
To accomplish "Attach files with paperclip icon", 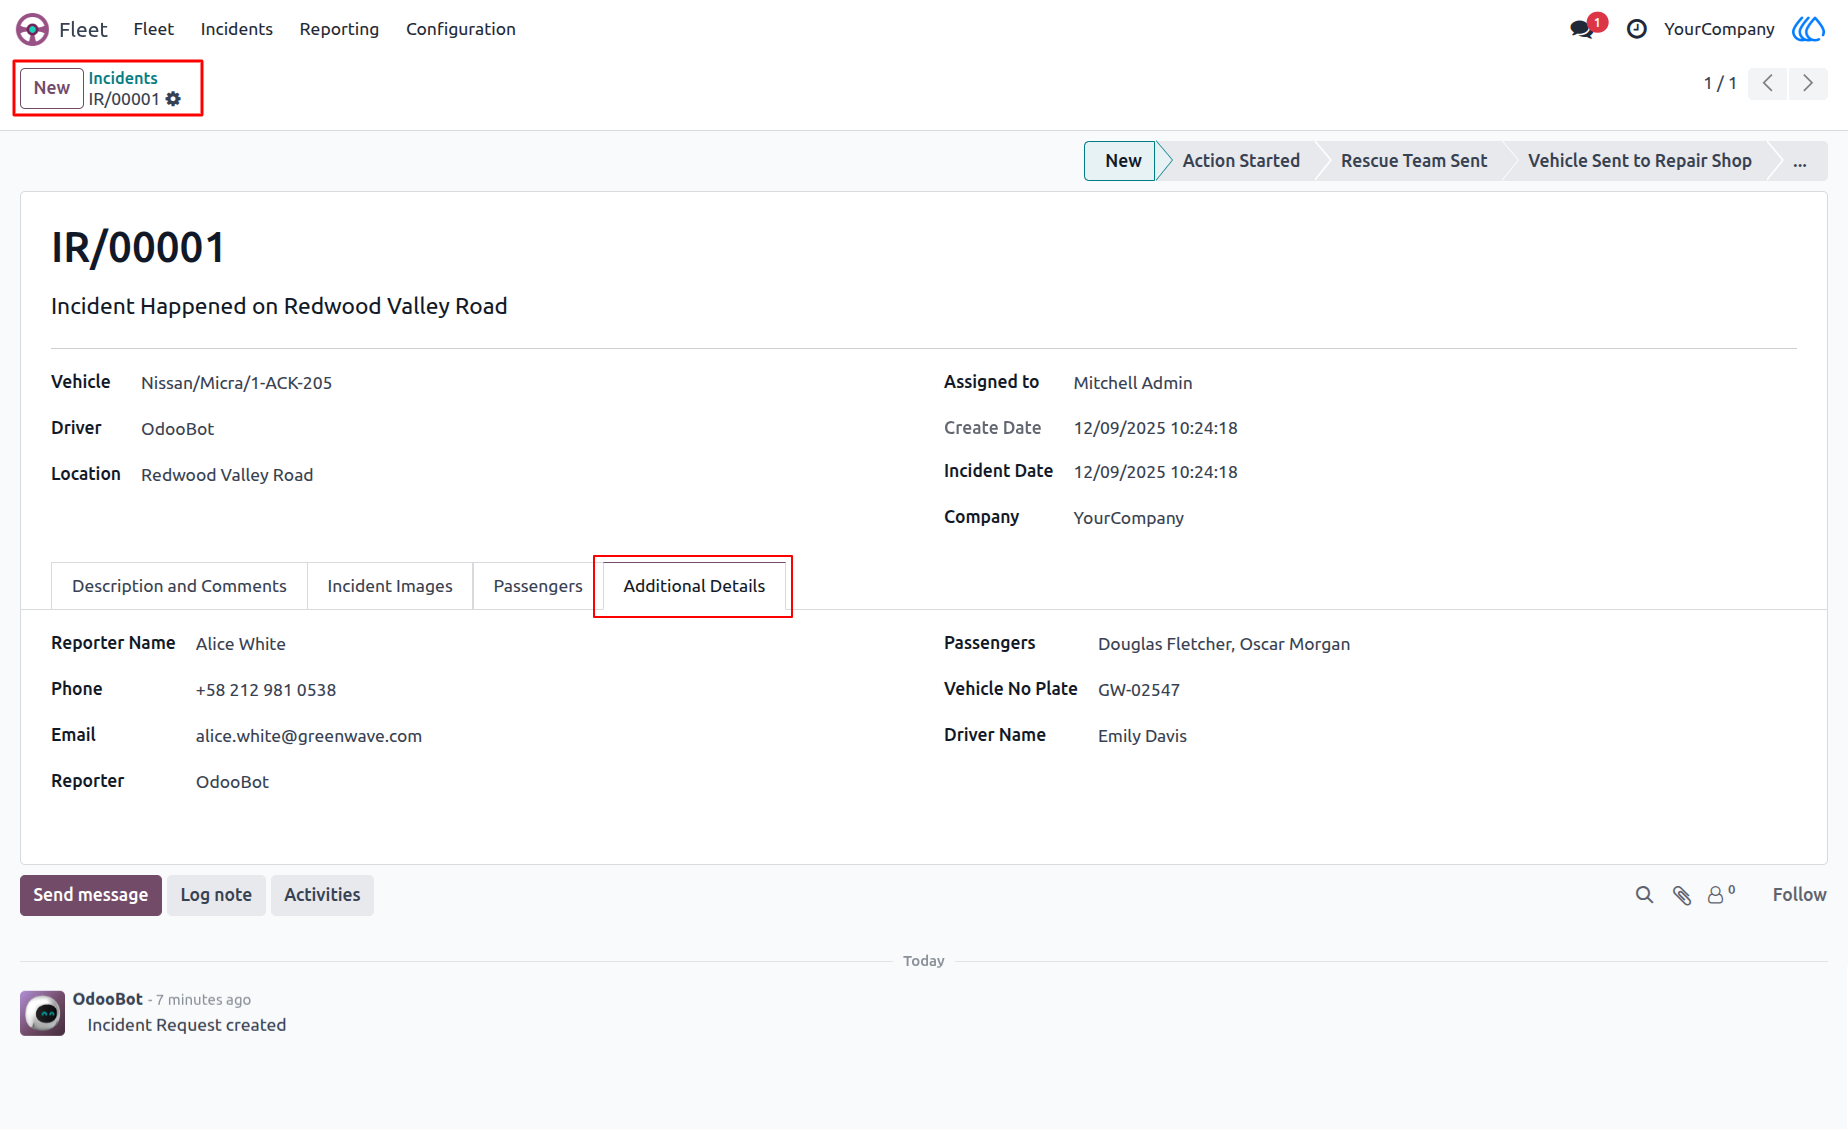I will (1682, 895).
